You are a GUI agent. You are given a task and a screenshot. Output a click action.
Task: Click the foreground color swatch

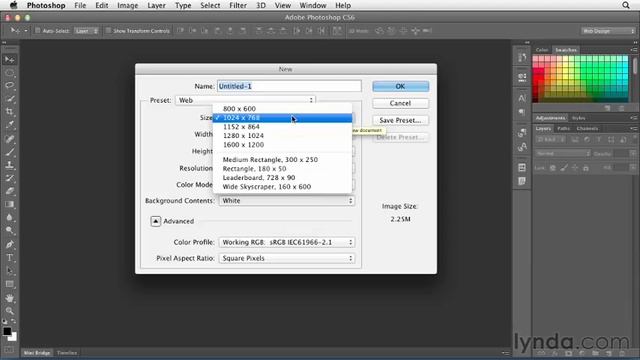coord(7,331)
